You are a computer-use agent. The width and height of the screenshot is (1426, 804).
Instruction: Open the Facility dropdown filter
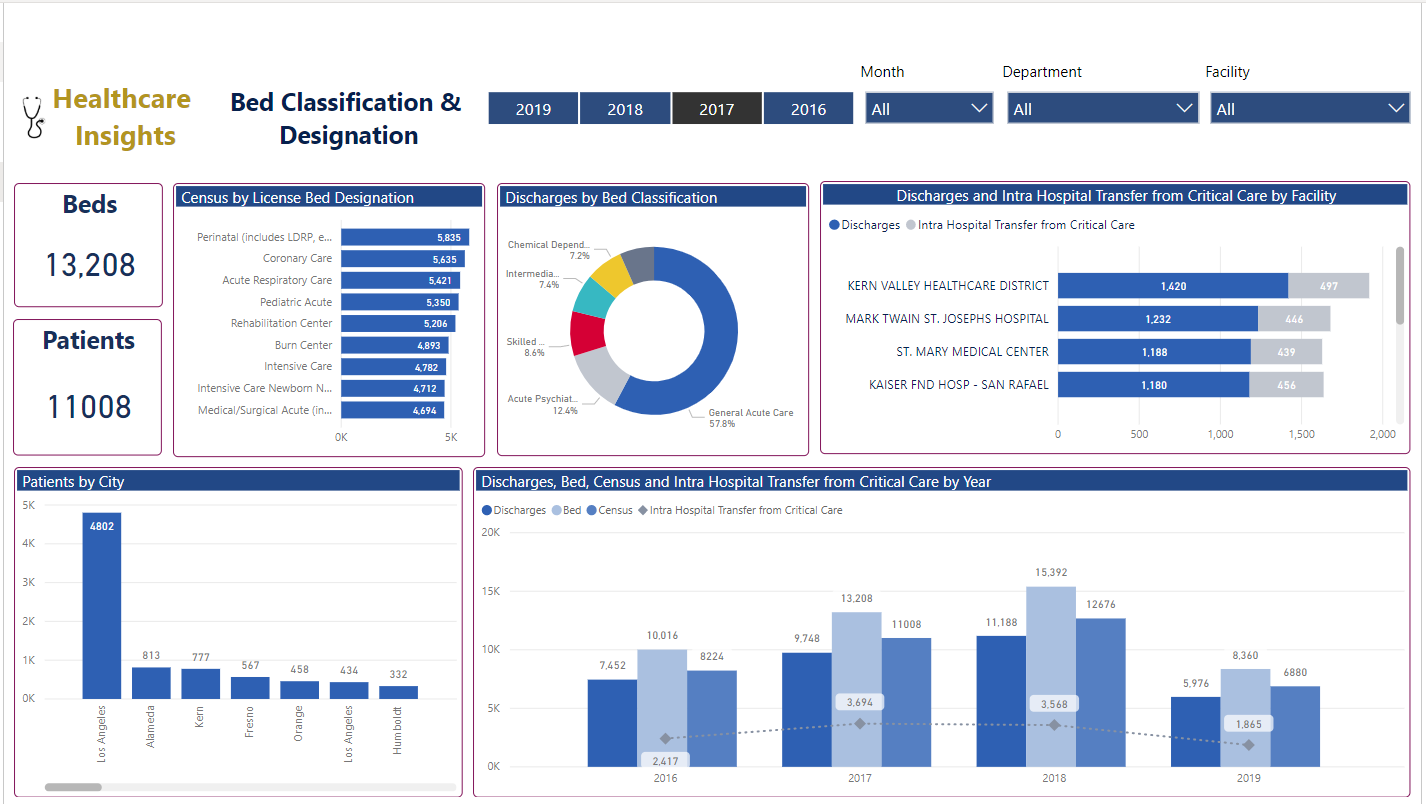point(1309,109)
